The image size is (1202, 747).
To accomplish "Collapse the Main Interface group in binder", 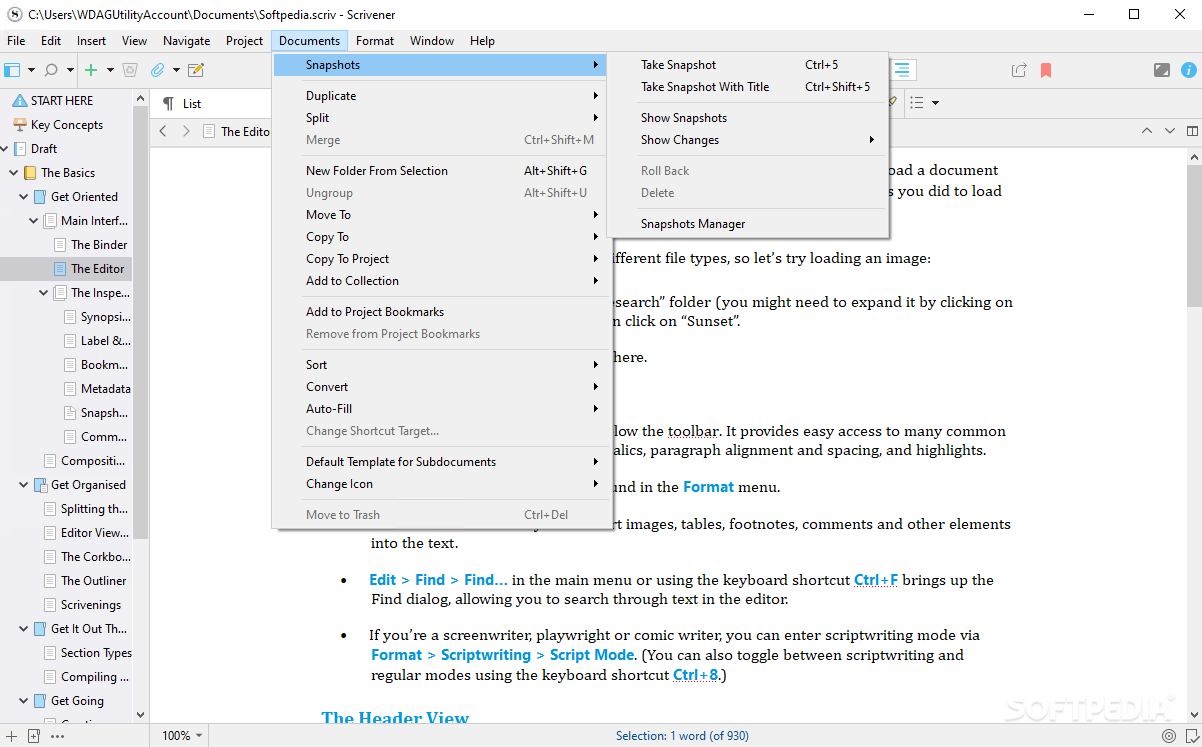I will pos(34,221).
